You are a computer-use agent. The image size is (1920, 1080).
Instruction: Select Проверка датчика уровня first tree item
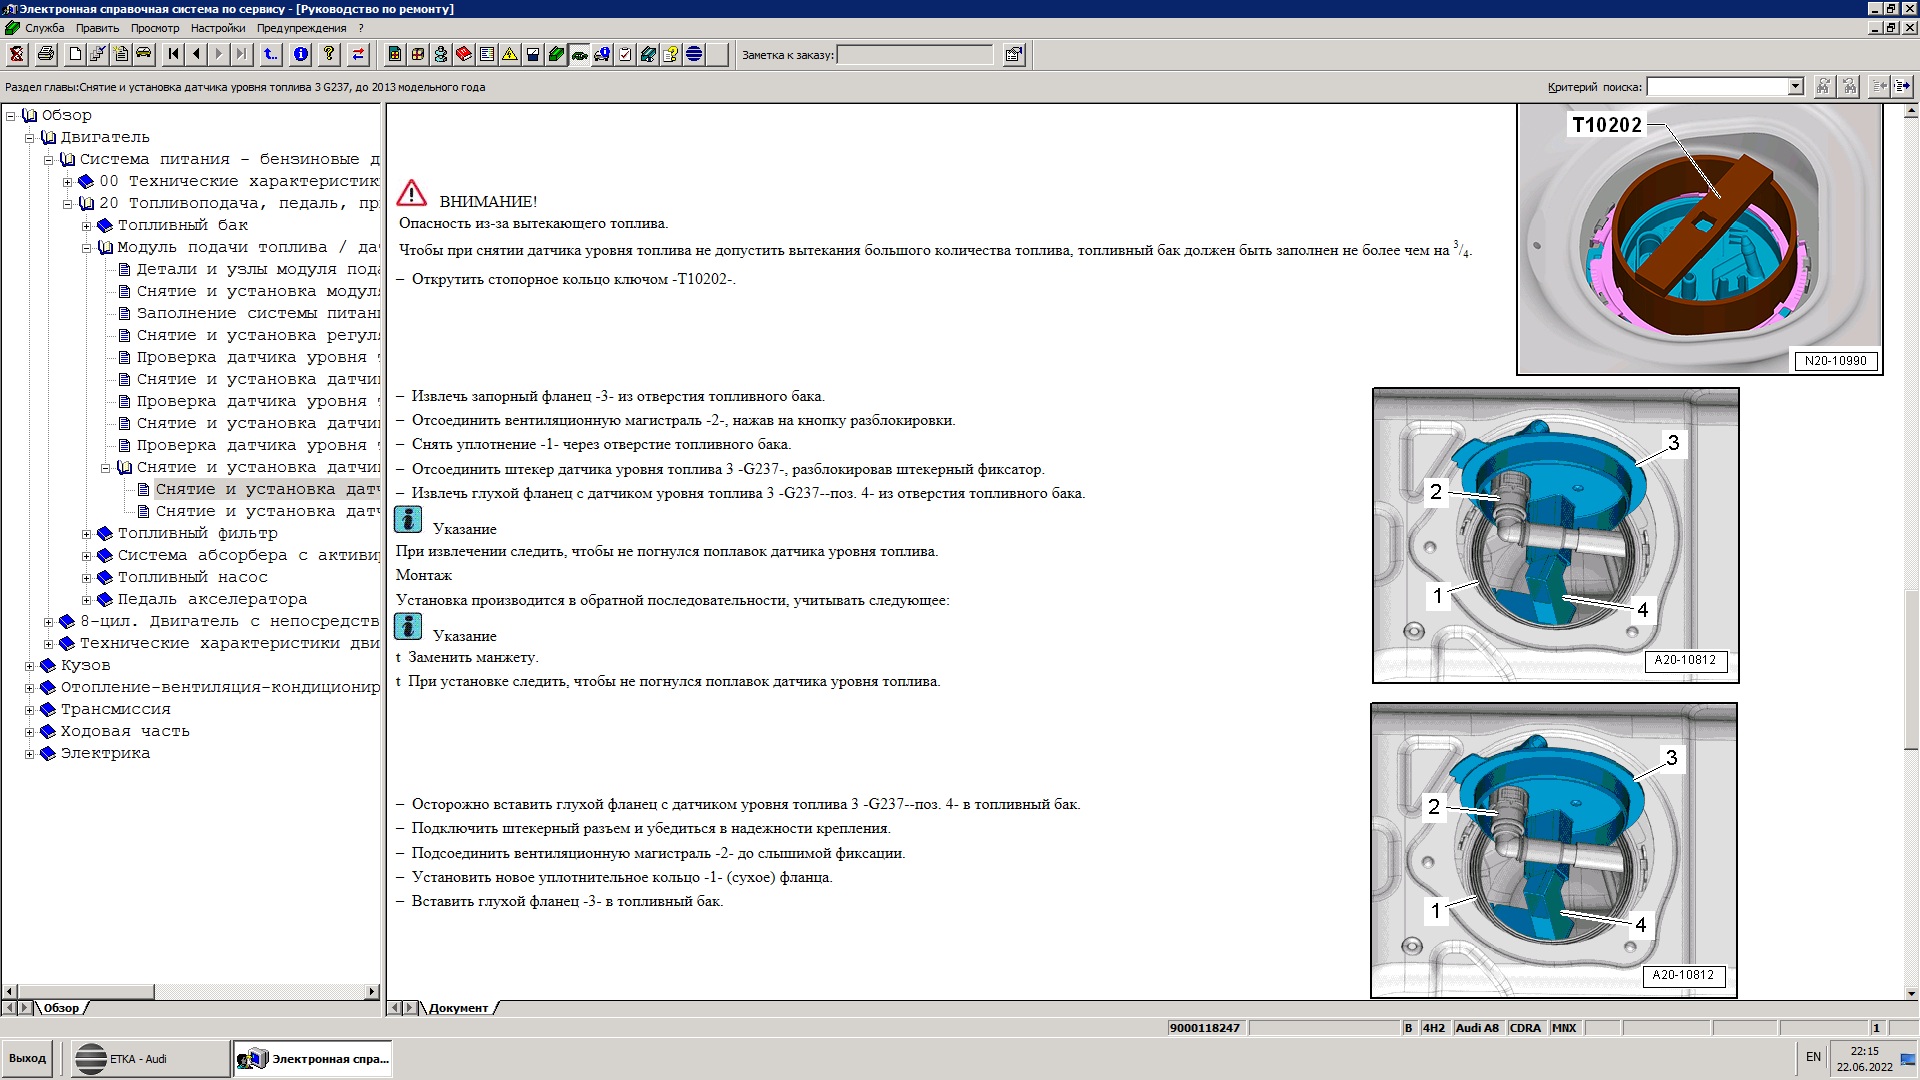(x=250, y=357)
